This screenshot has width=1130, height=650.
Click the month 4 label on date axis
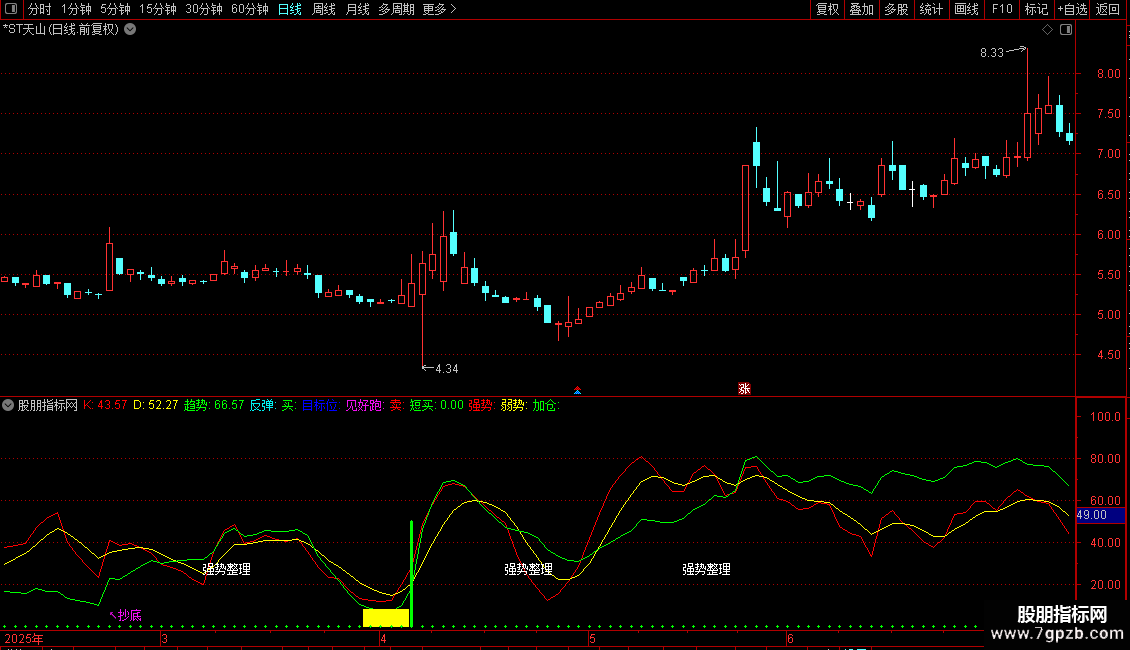[383, 638]
